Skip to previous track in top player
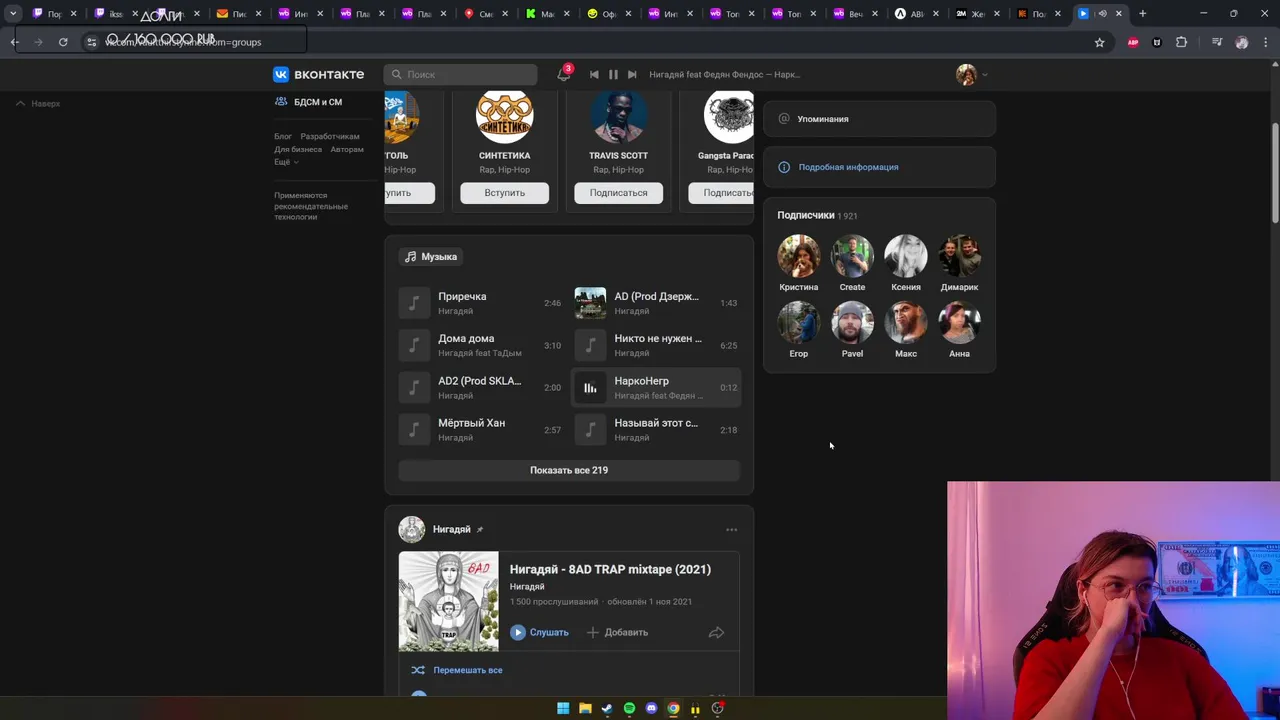1280x720 pixels. click(594, 74)
